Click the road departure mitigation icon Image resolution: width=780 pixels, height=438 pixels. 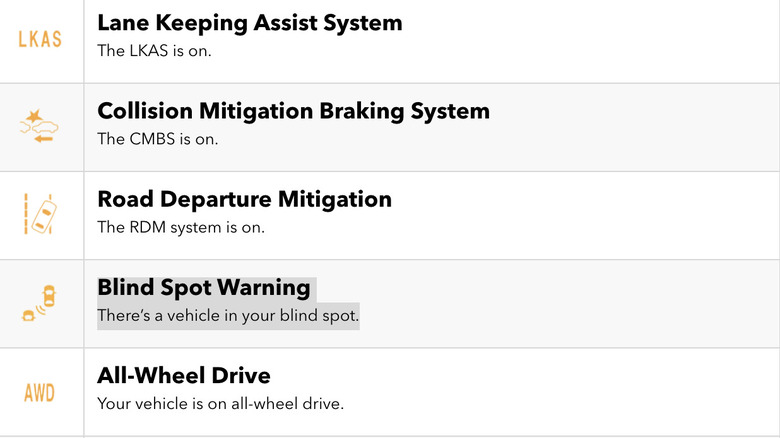click(x=40, y=215)
